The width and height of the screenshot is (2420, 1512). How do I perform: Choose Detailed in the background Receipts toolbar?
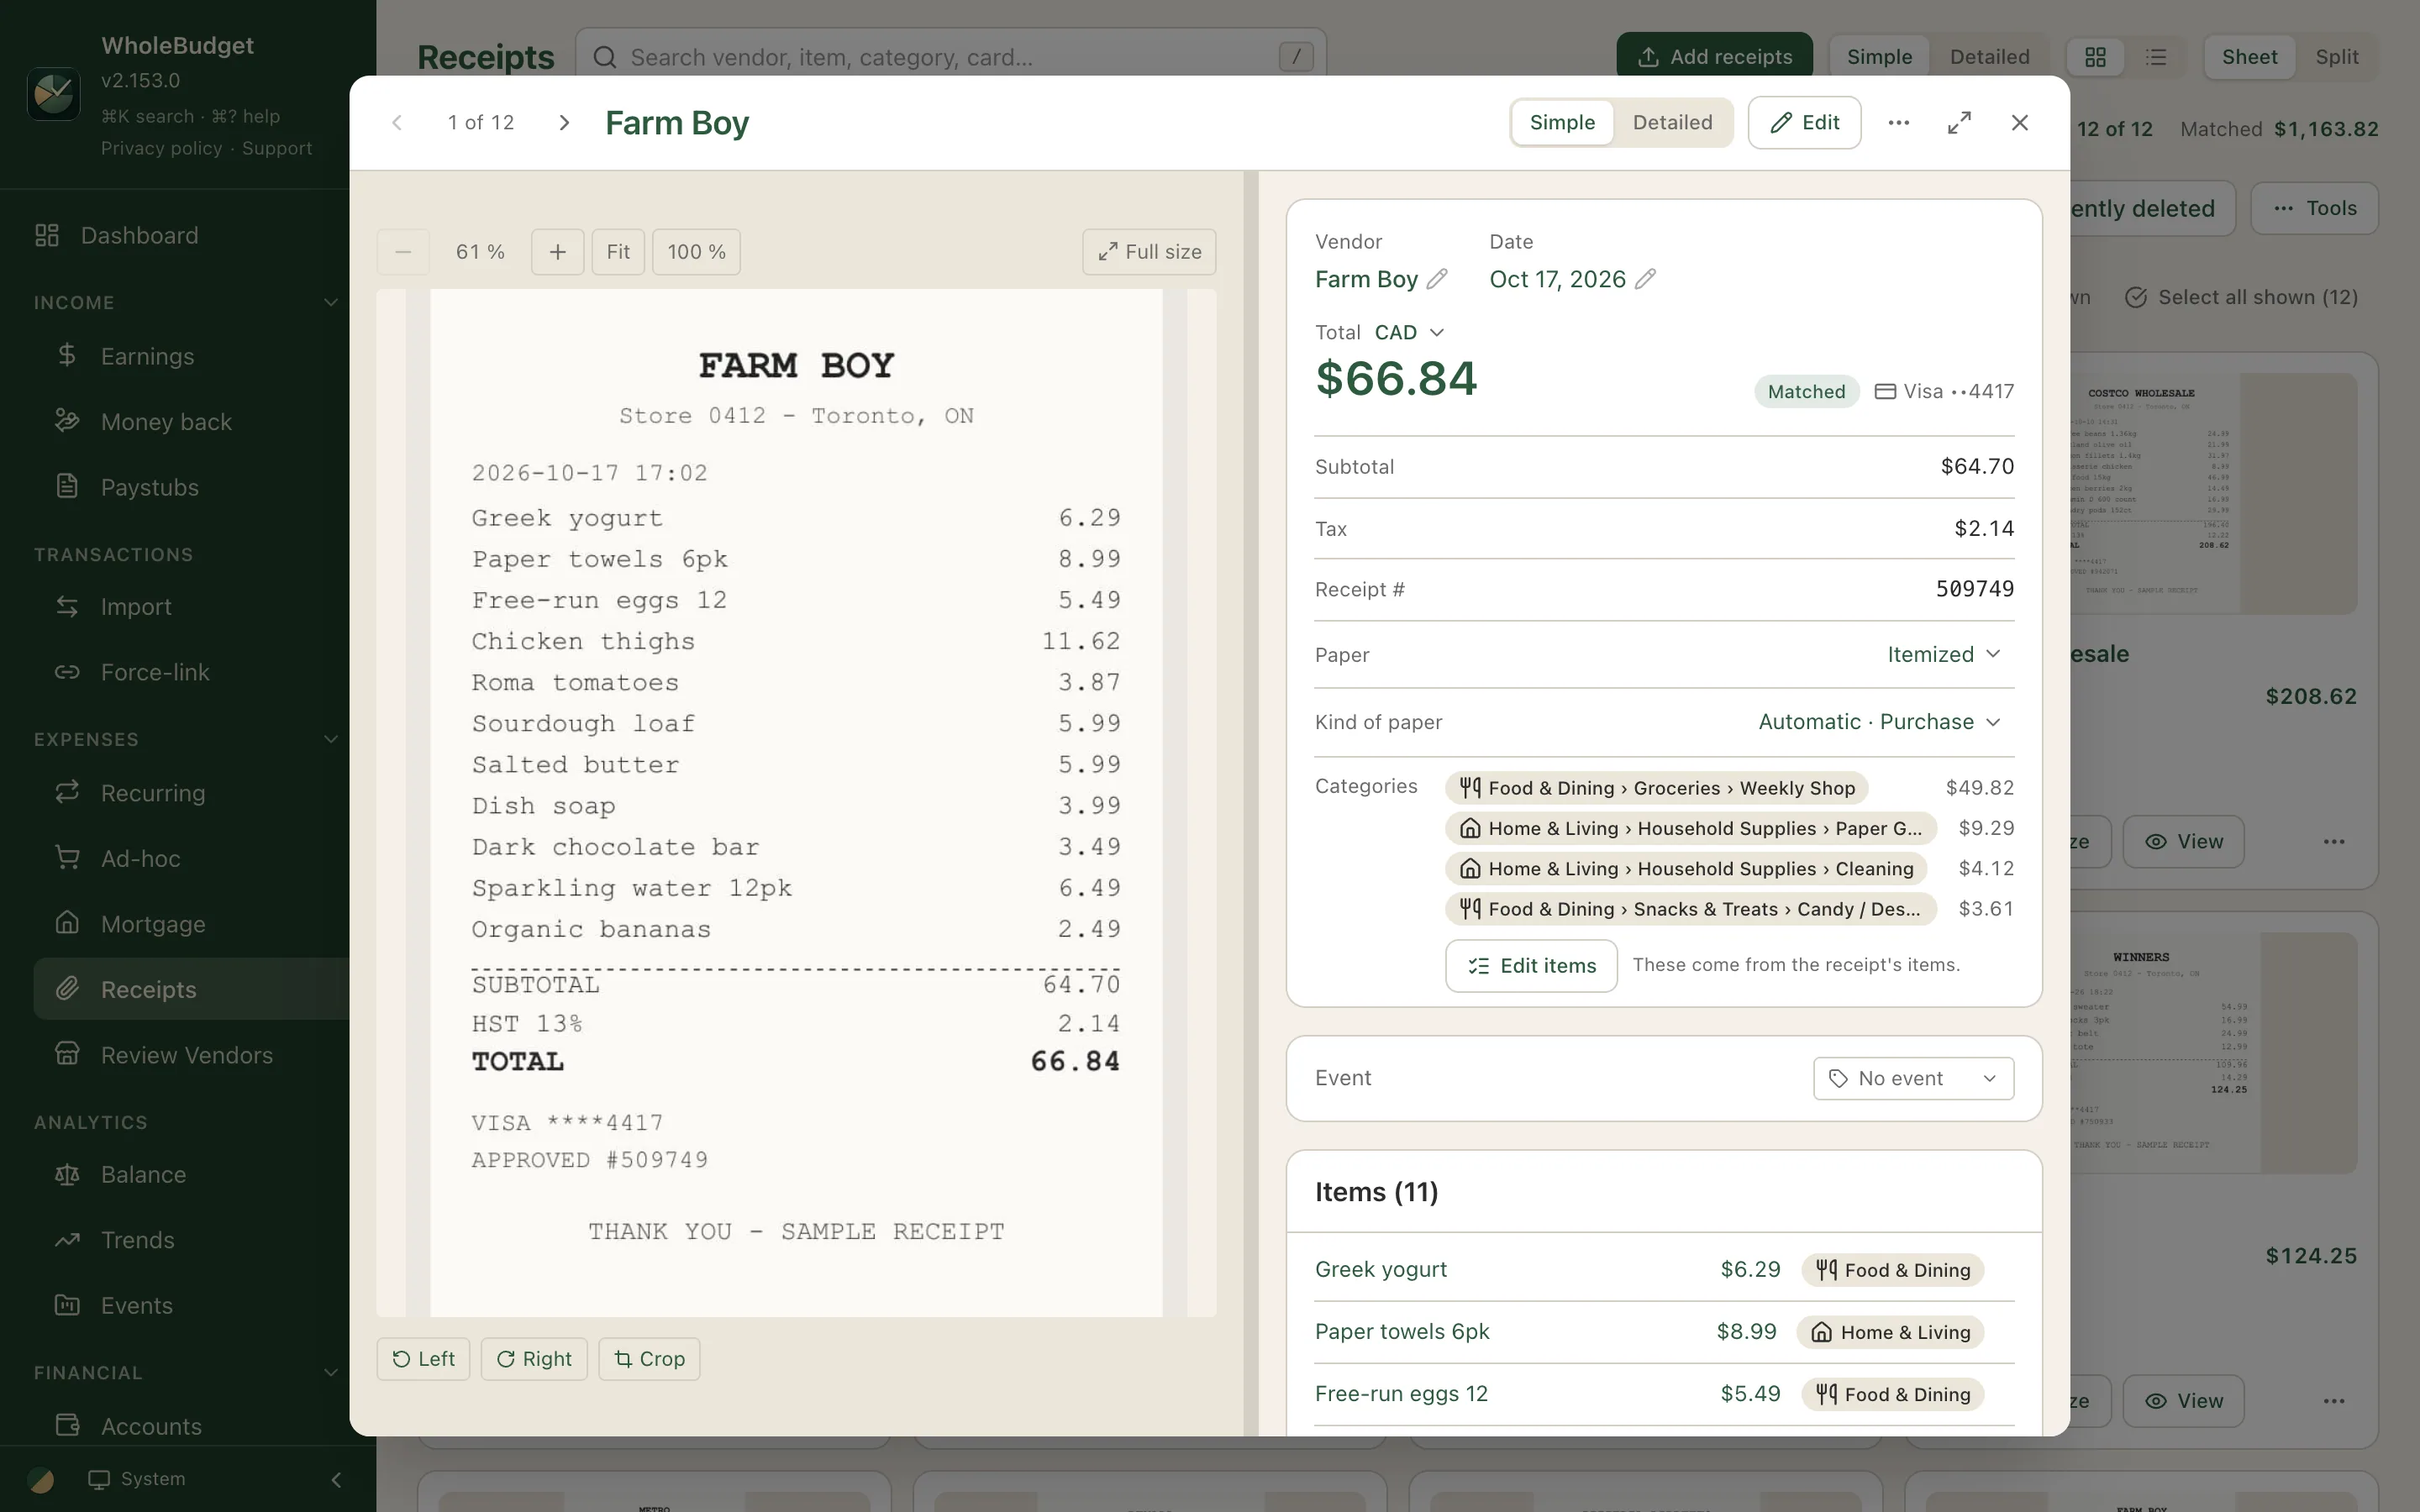point(1989,57)
